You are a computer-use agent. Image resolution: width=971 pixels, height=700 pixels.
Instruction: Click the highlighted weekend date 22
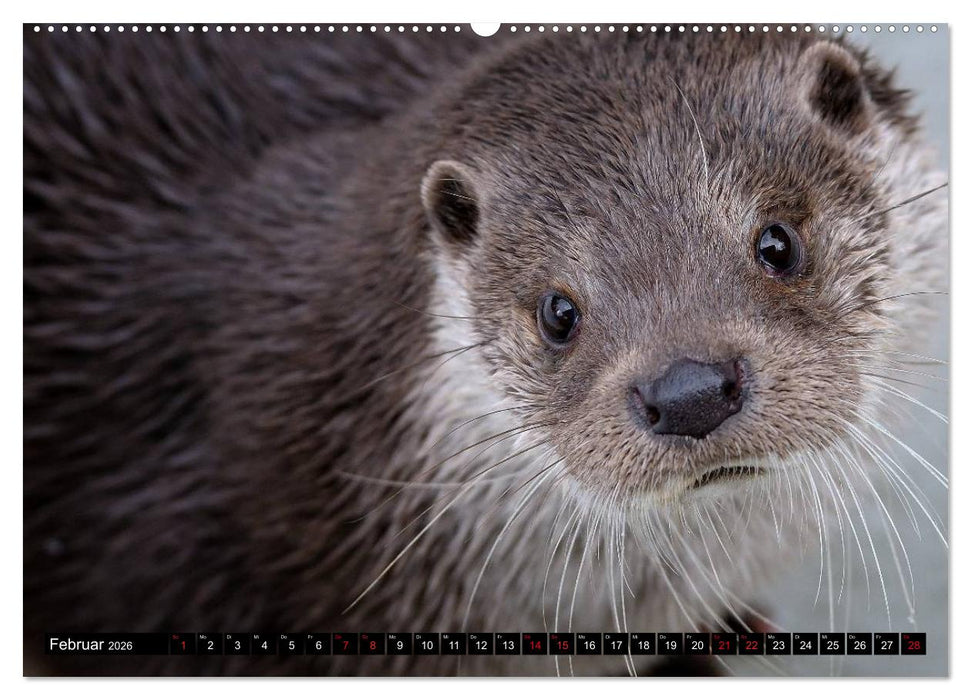751,645
